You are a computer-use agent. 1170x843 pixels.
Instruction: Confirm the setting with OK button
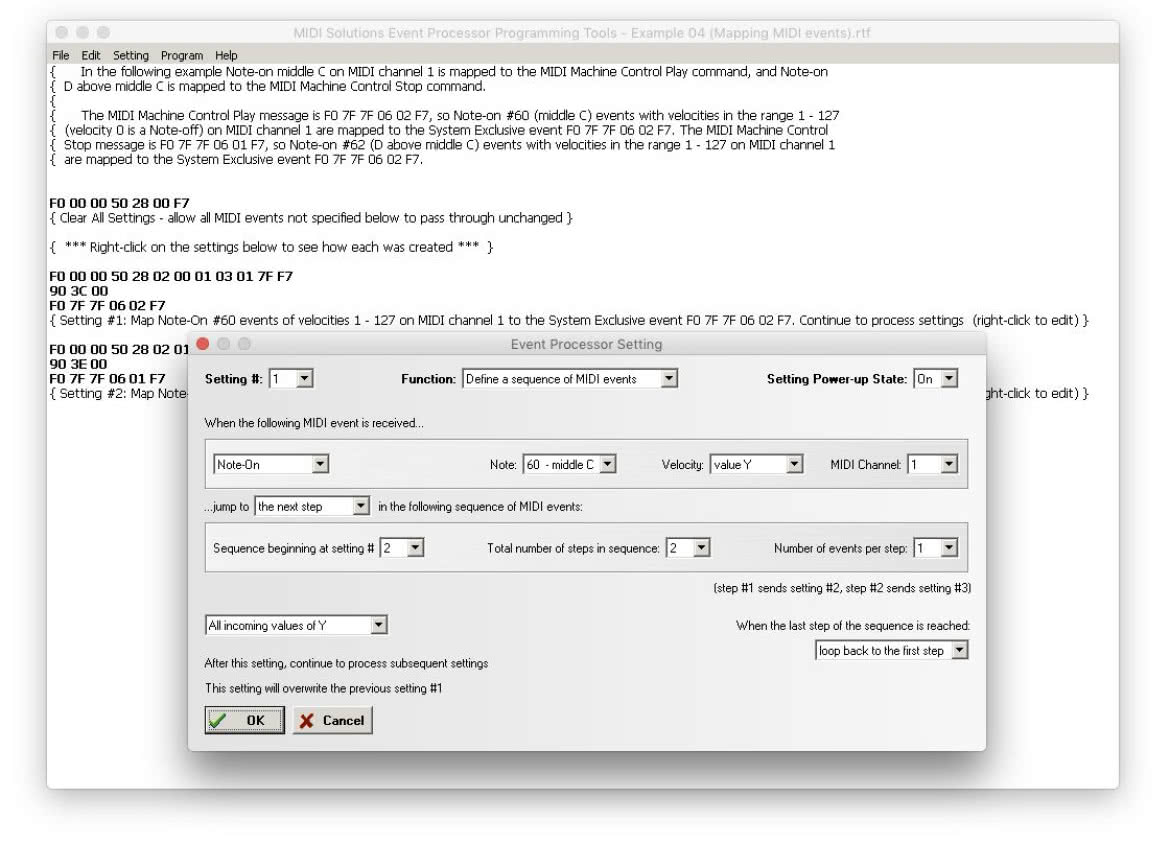245,721
